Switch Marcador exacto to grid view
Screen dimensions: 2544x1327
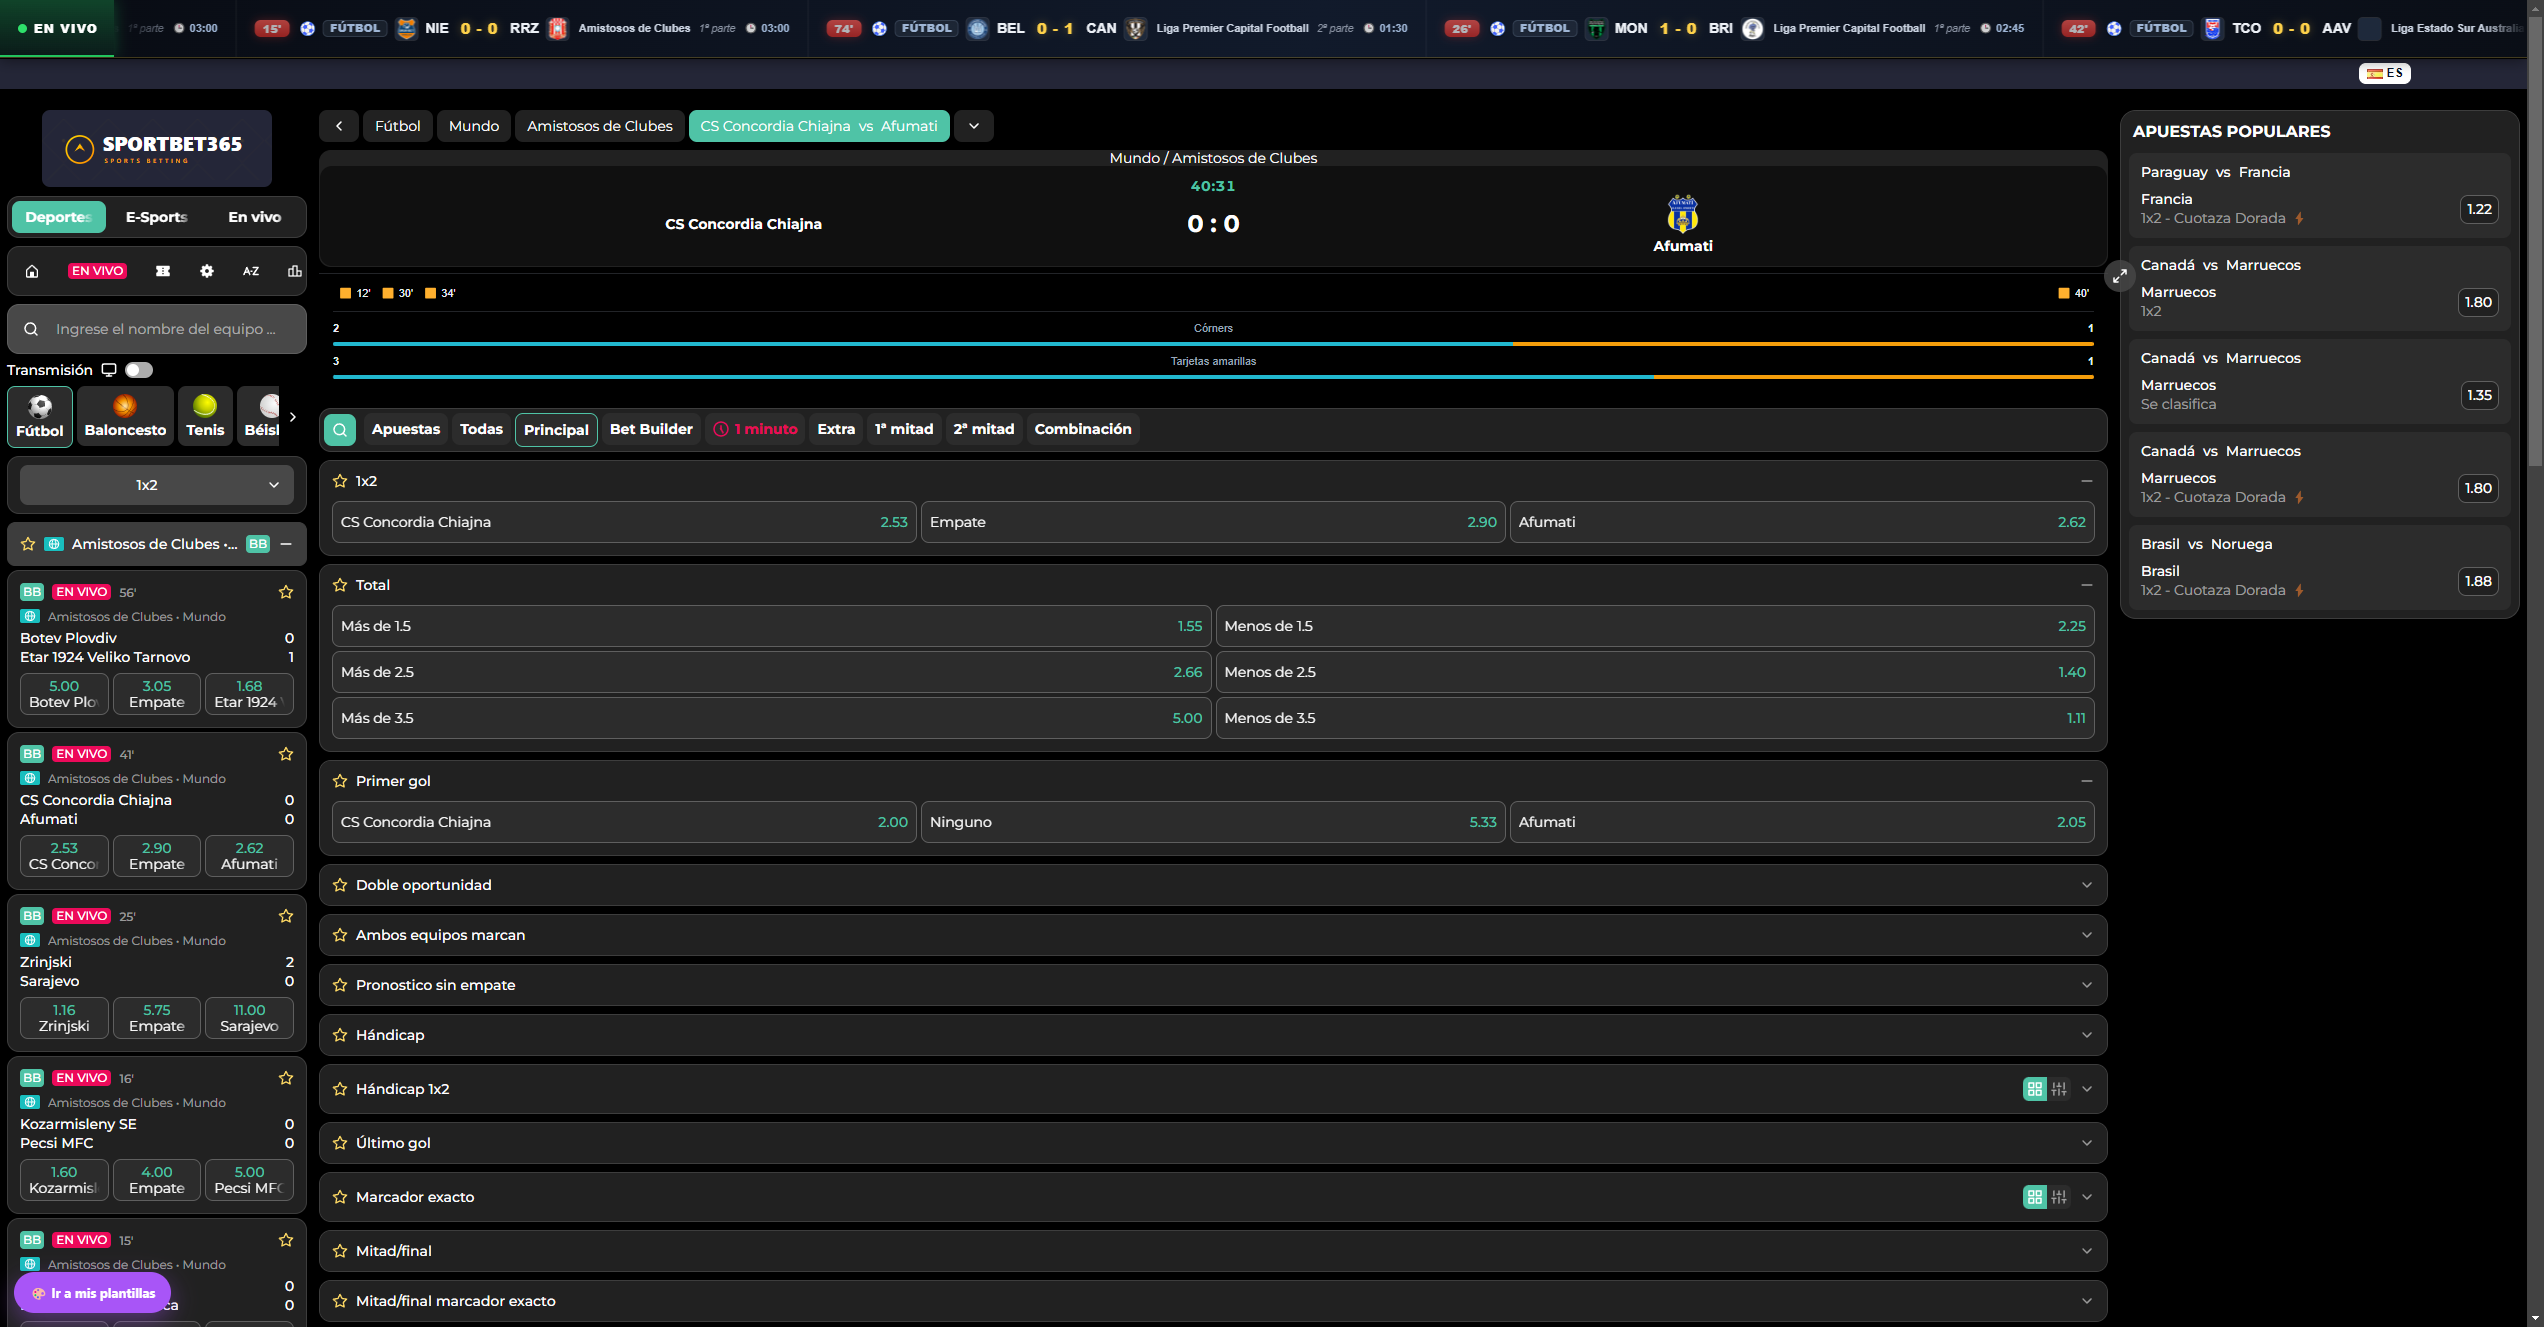pos(2035,1197)
